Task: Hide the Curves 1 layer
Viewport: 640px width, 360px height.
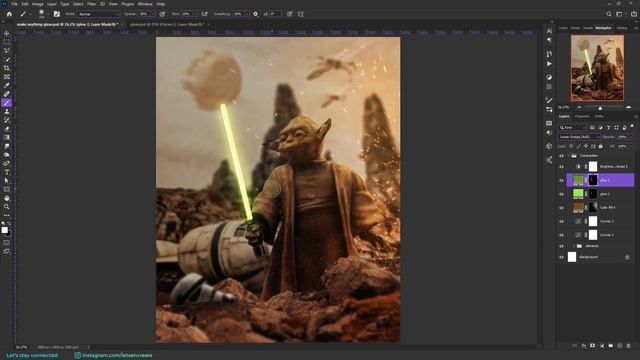Action: (561, 235)
